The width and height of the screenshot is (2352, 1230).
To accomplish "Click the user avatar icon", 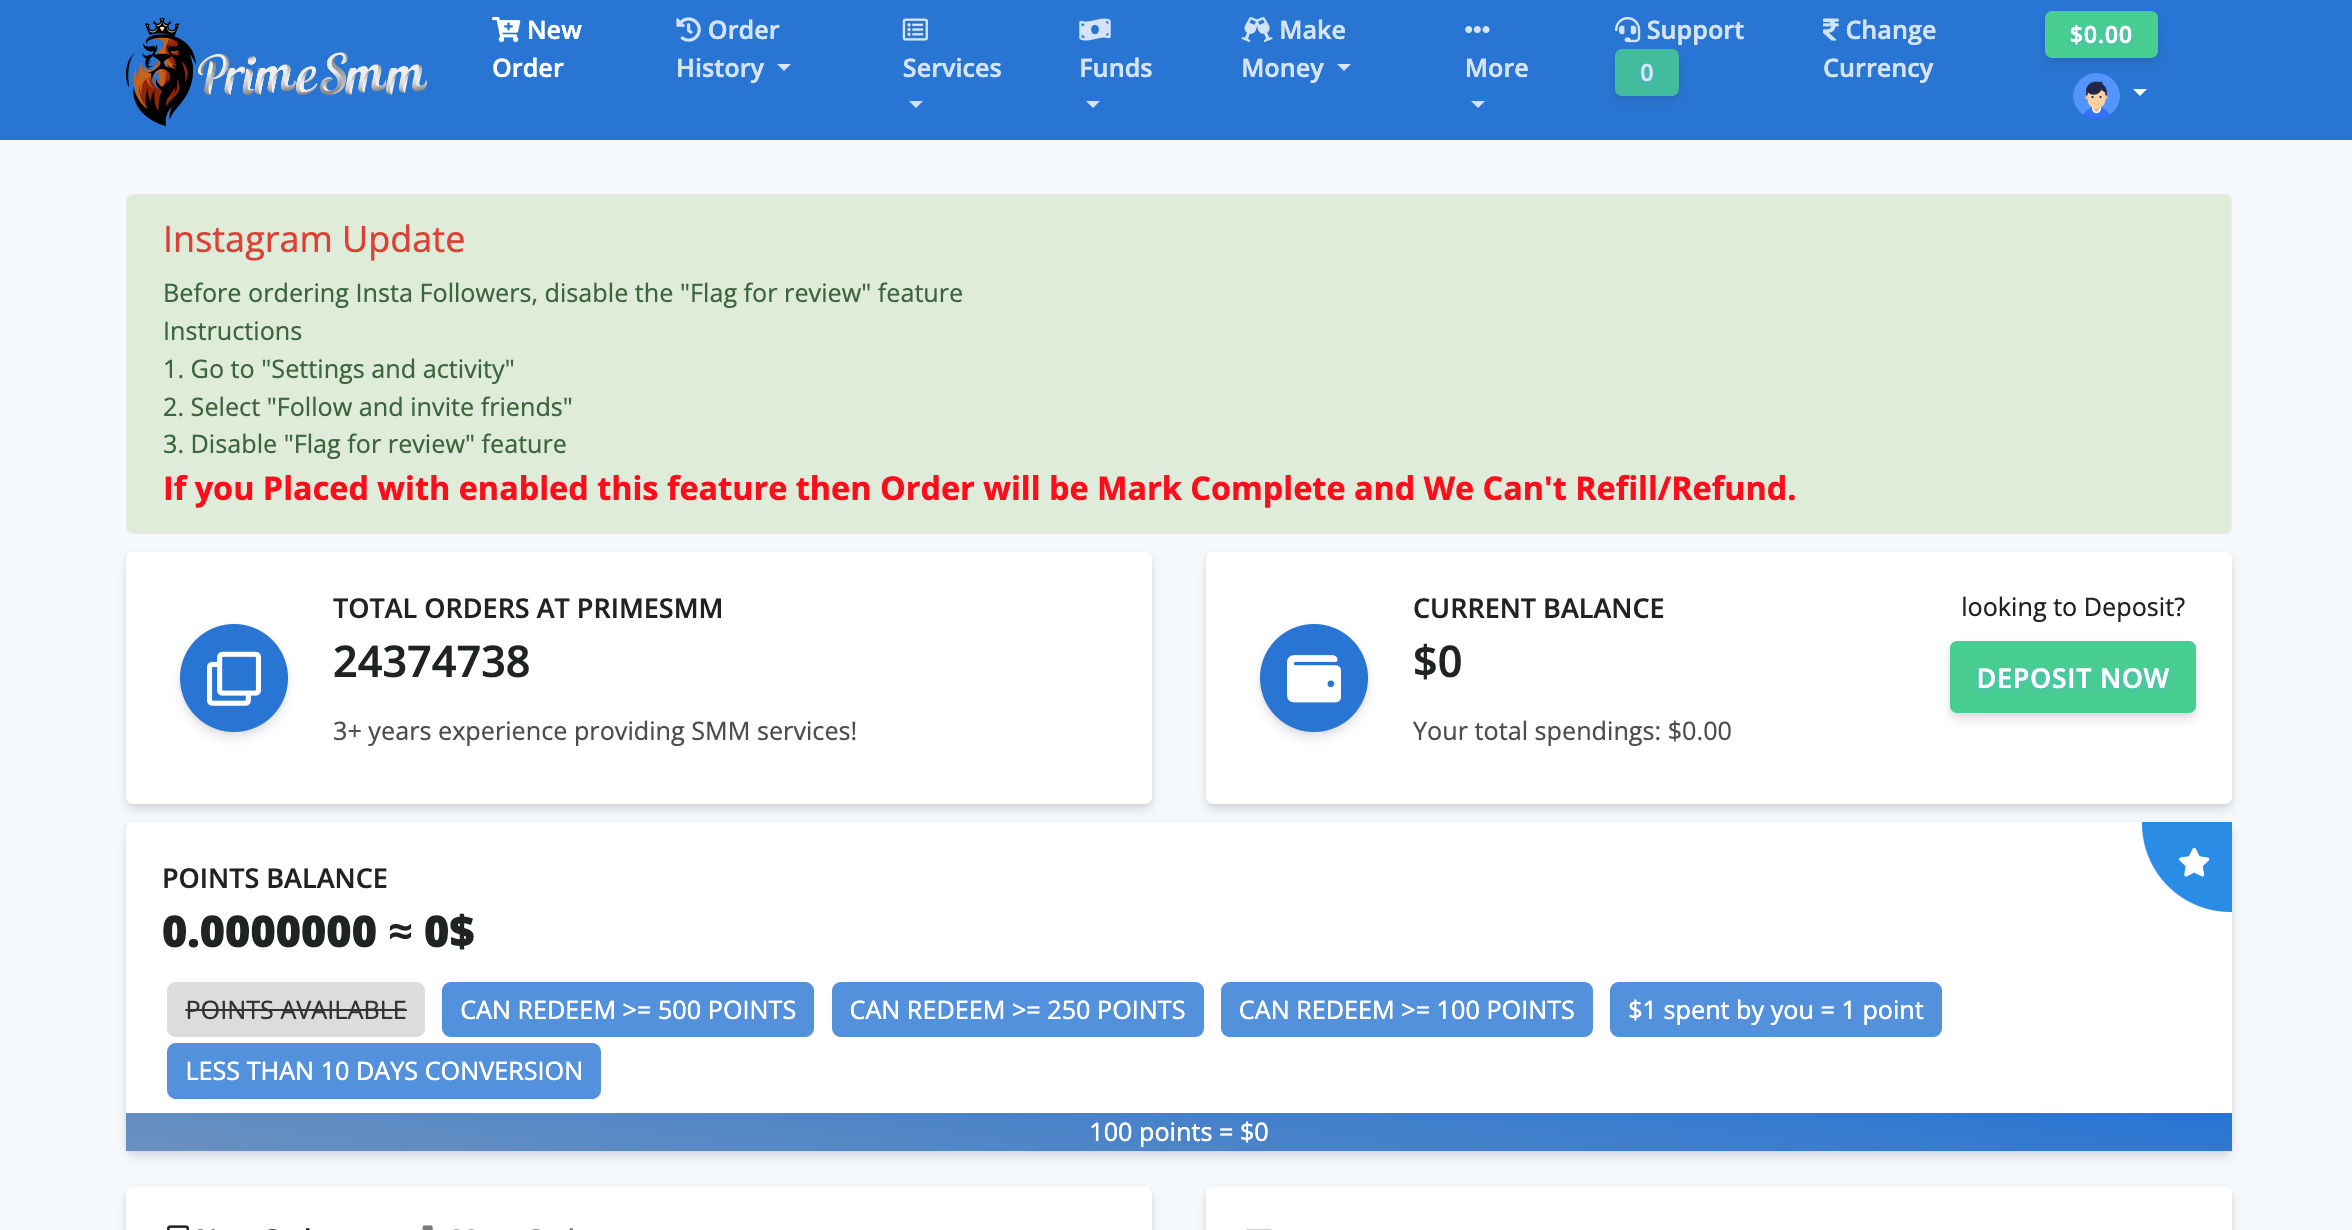I will pyautogui.click(x=2096, y=96).
